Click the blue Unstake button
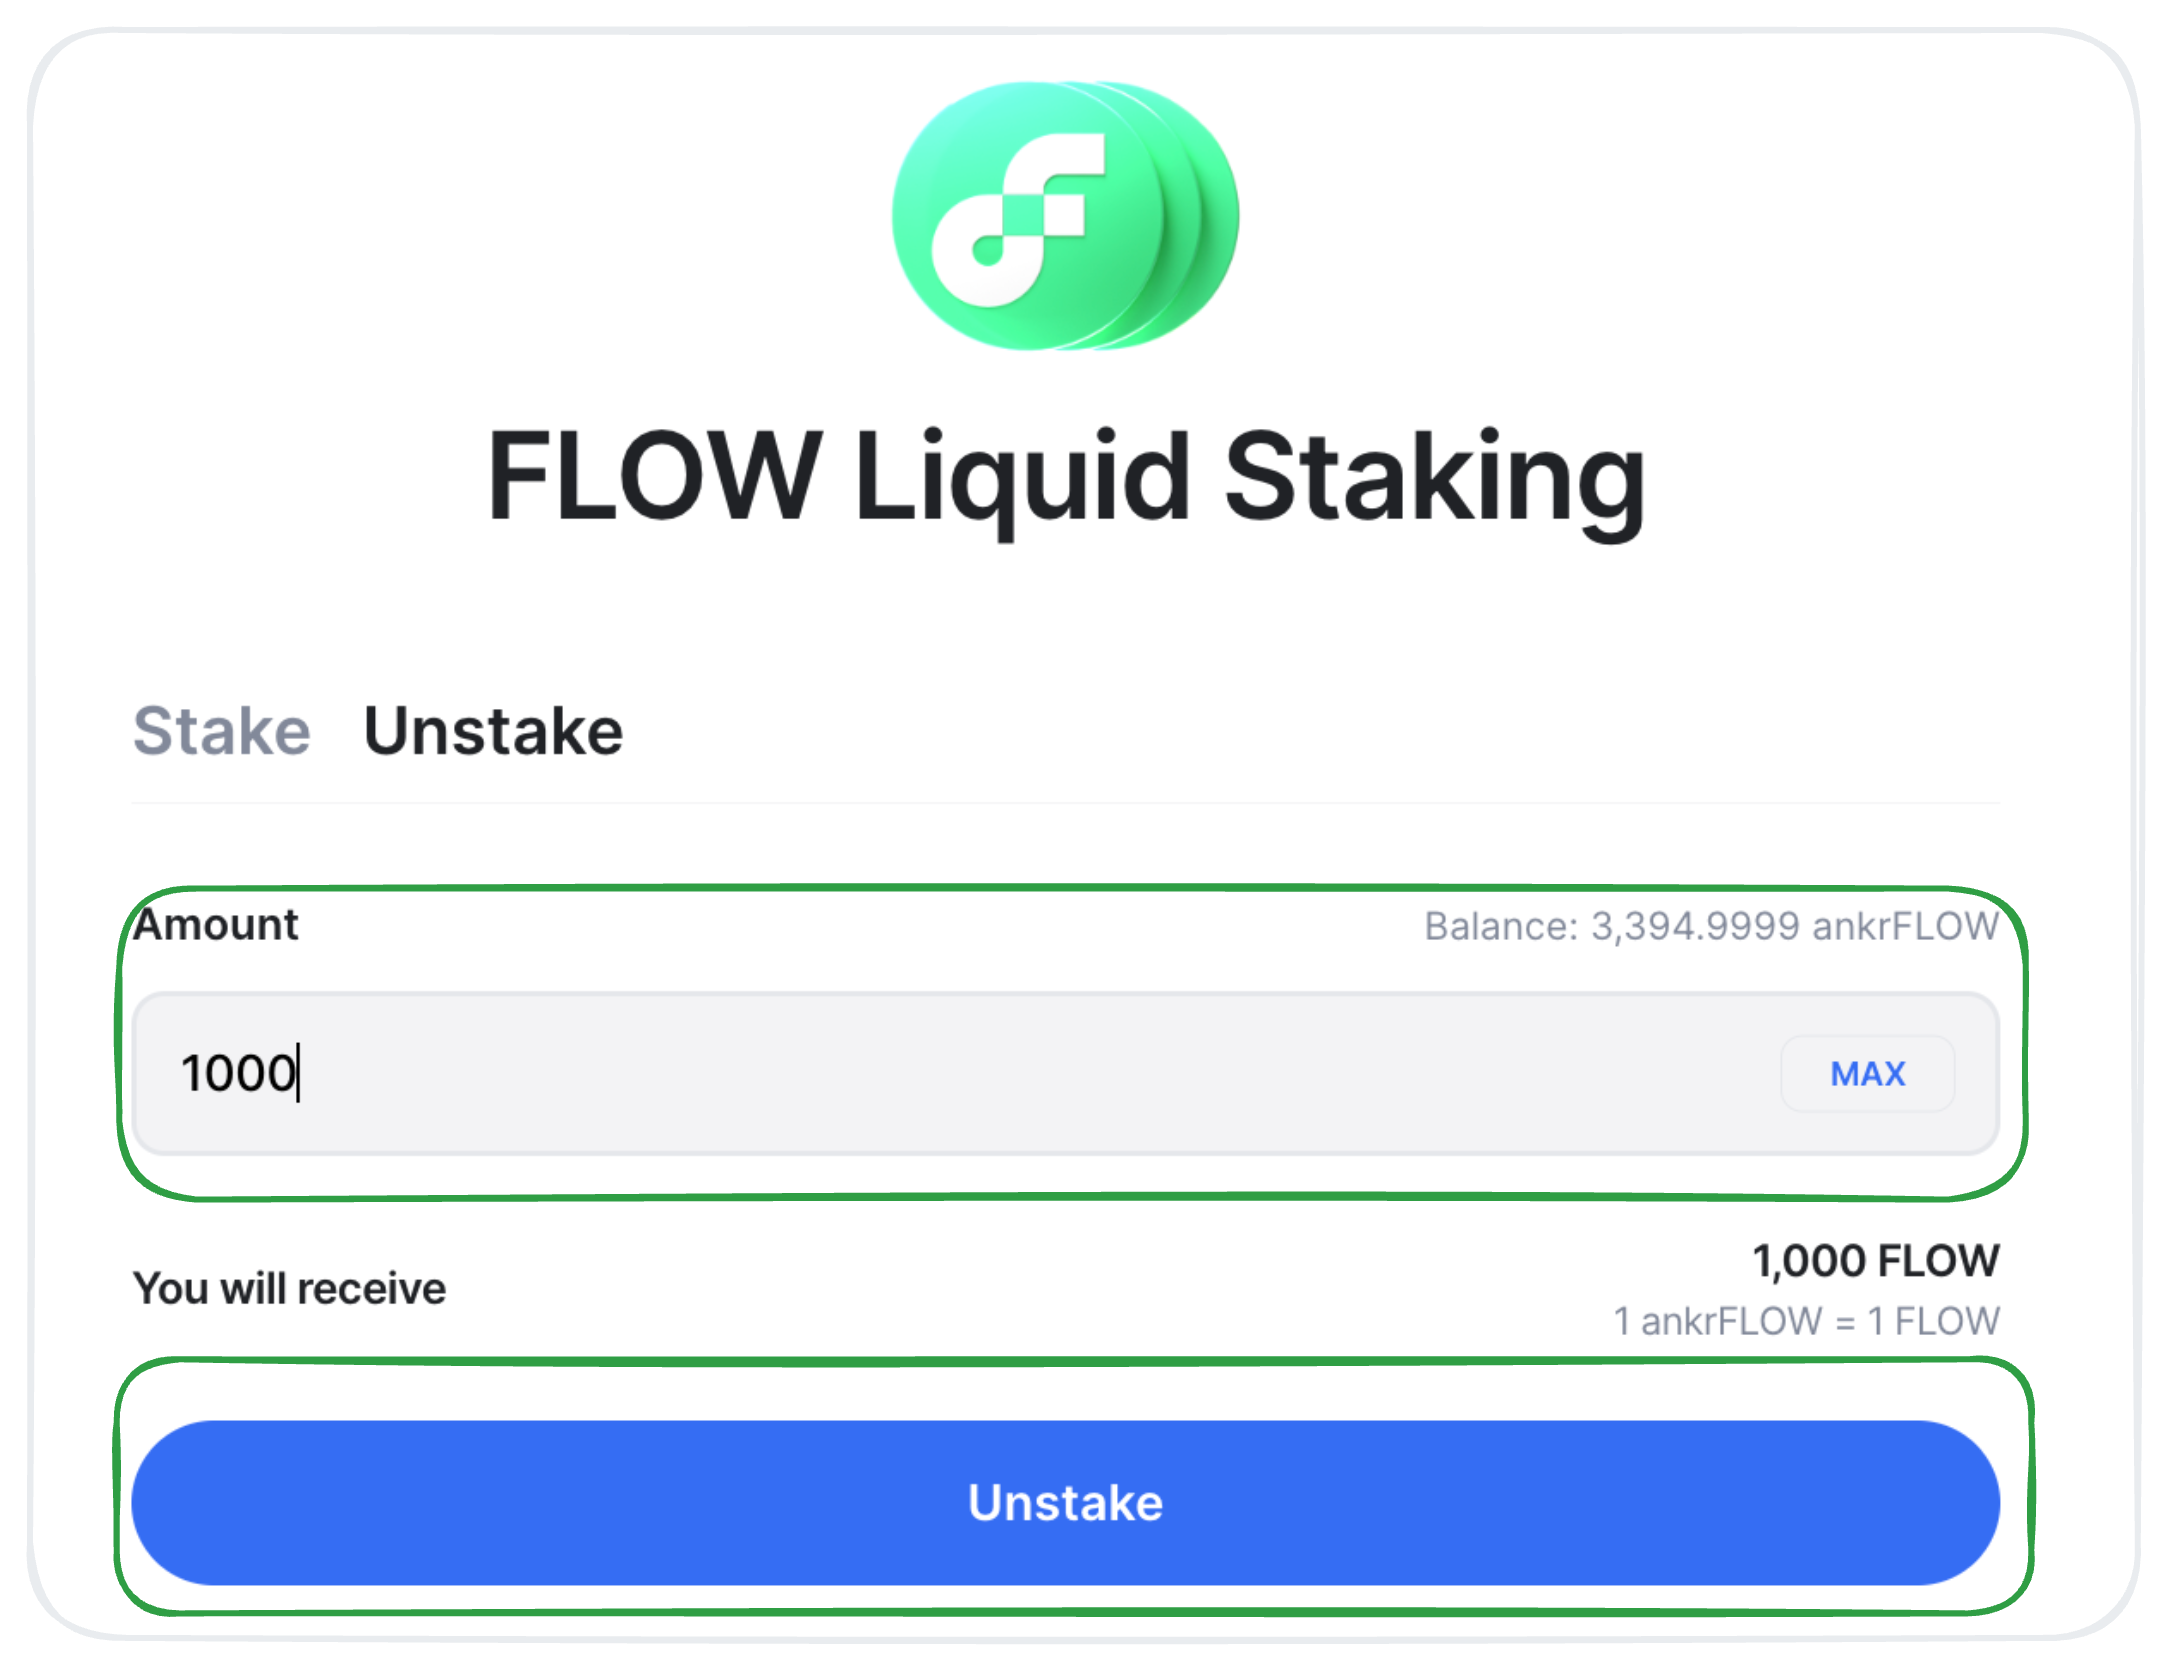This screenshot has width=2167, height=1667. coord(1066,1502)
